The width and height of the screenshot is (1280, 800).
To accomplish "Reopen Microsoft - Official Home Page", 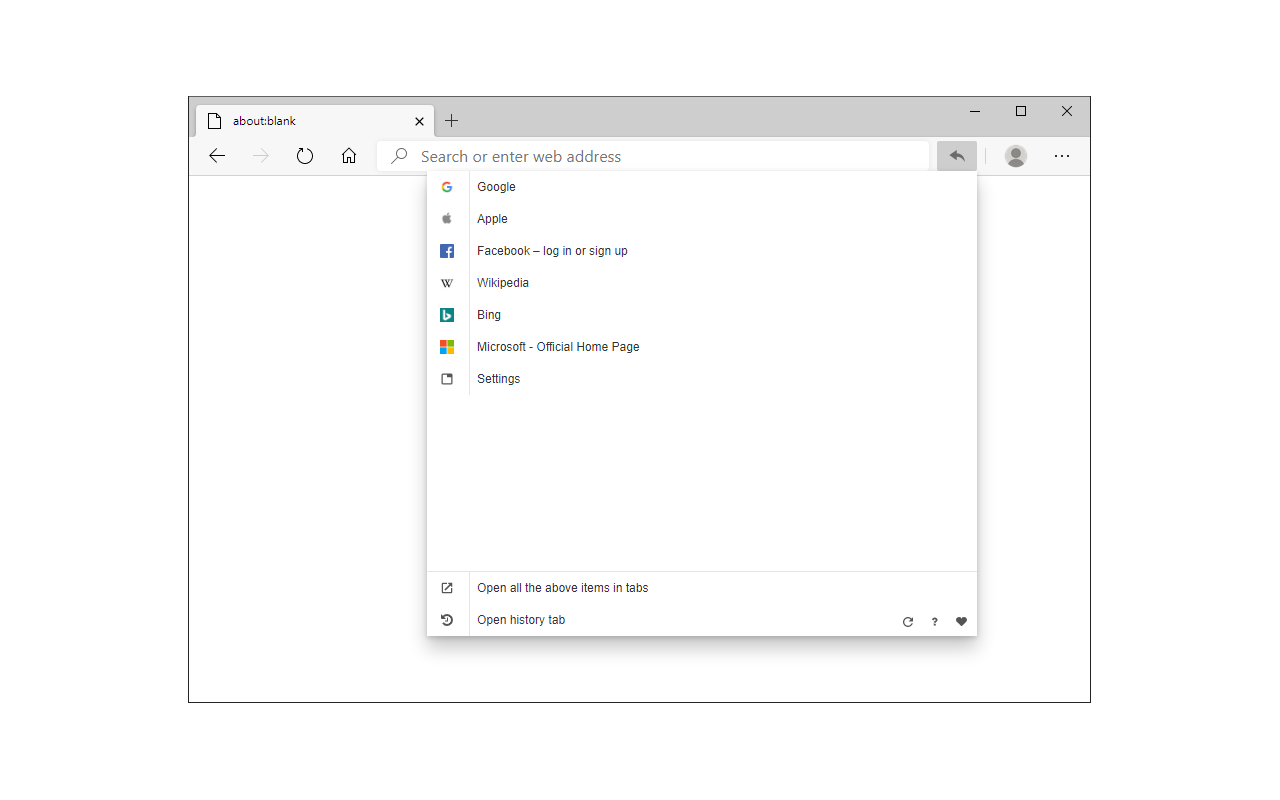I will click(702, 347).
